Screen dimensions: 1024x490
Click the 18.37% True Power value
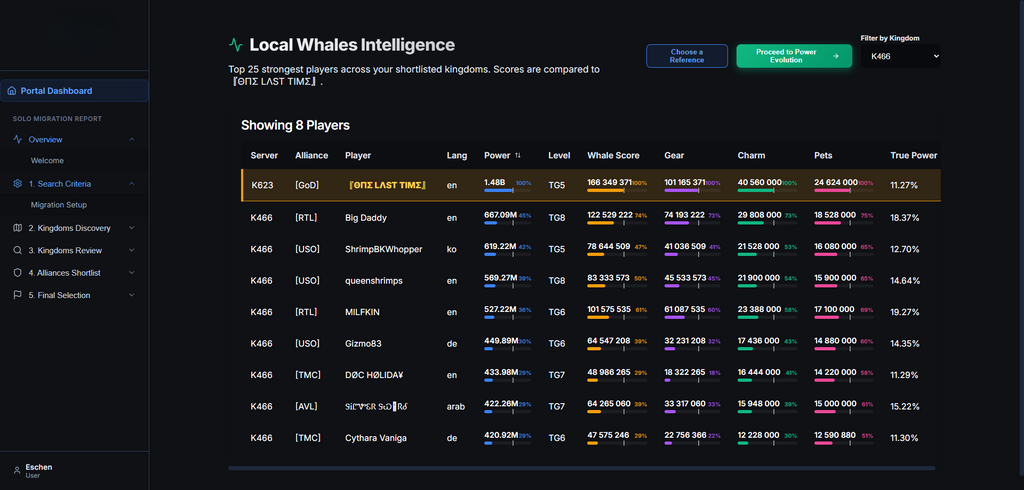point(904,218)
